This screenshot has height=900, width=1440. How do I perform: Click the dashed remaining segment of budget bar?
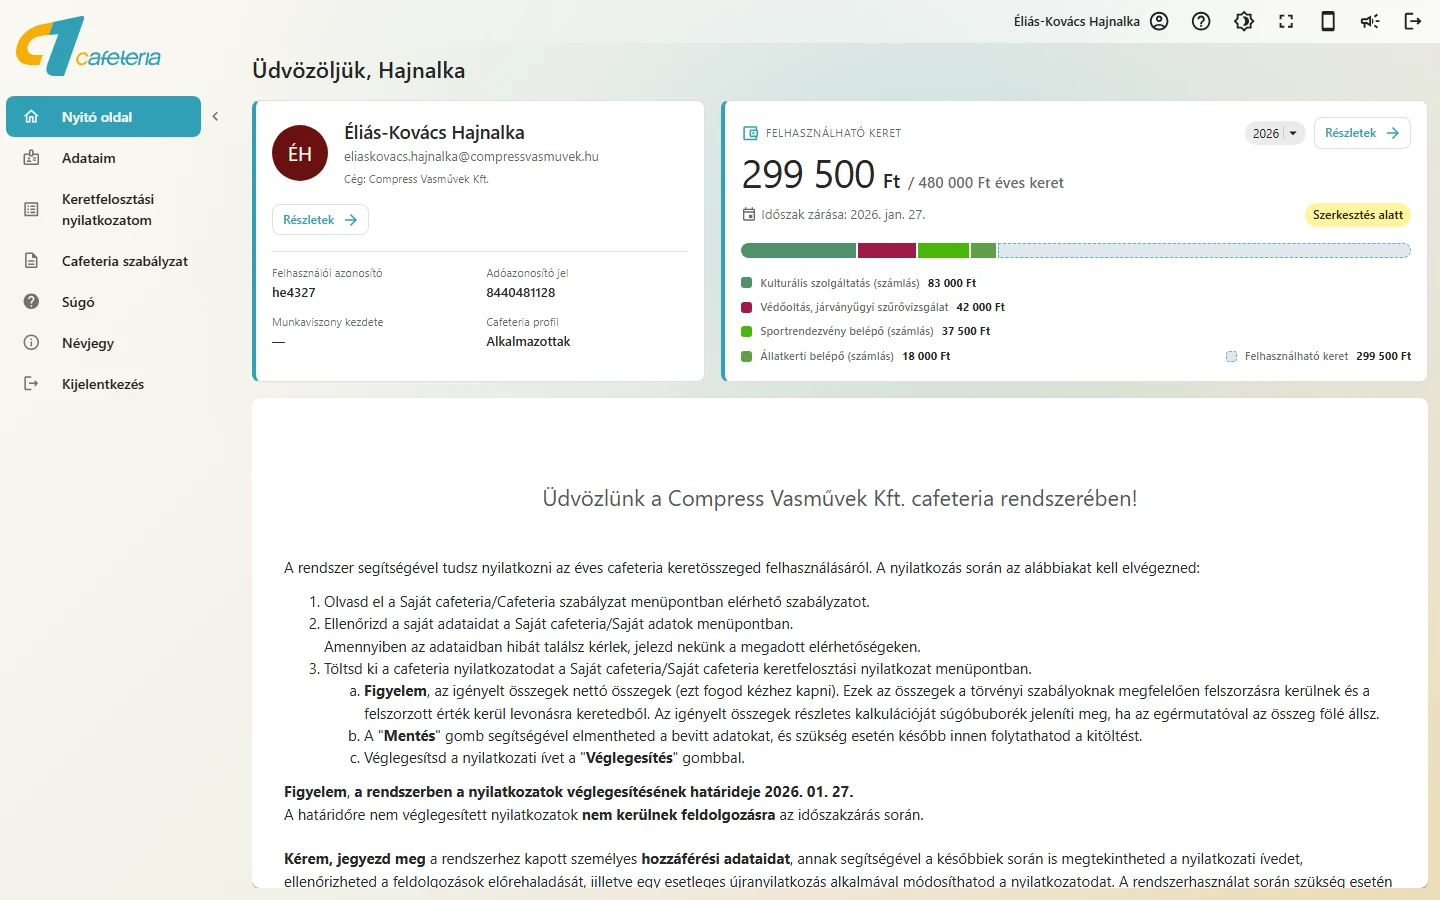click(x=1204, y=250)
